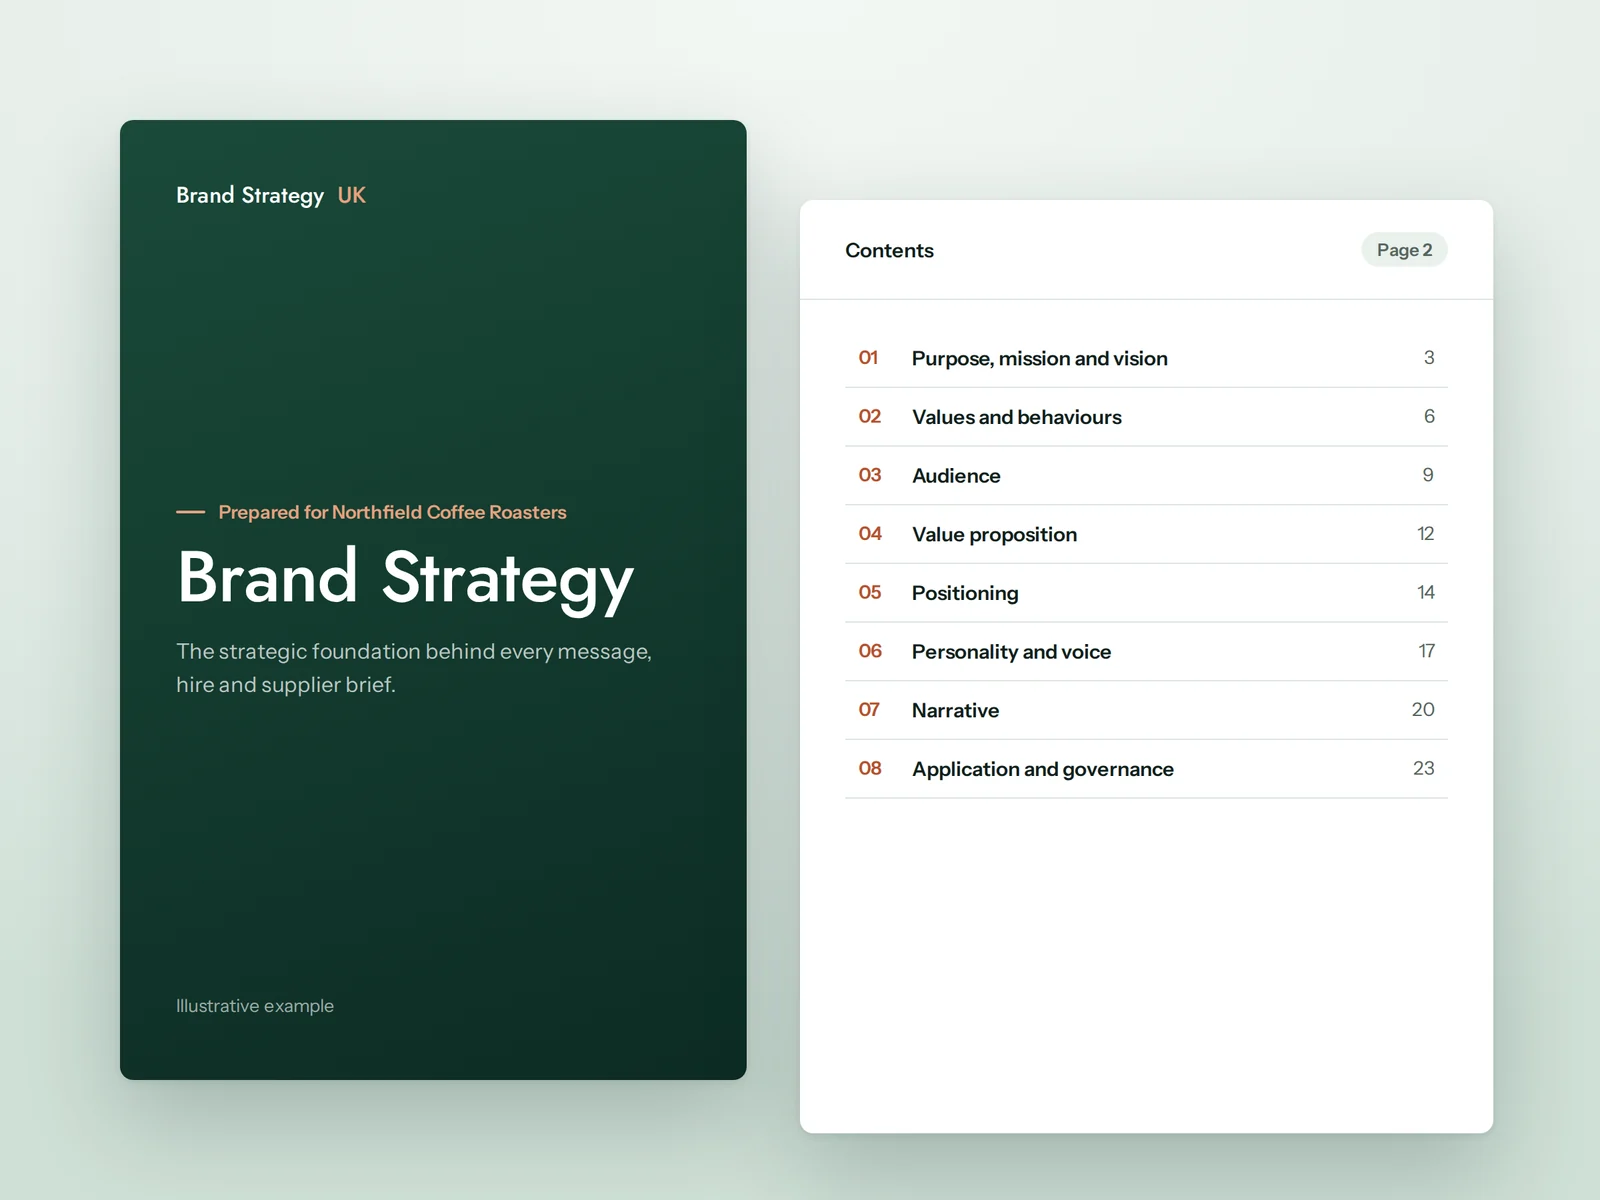
Task: Click section number 05
Action: tap(870, 593)
